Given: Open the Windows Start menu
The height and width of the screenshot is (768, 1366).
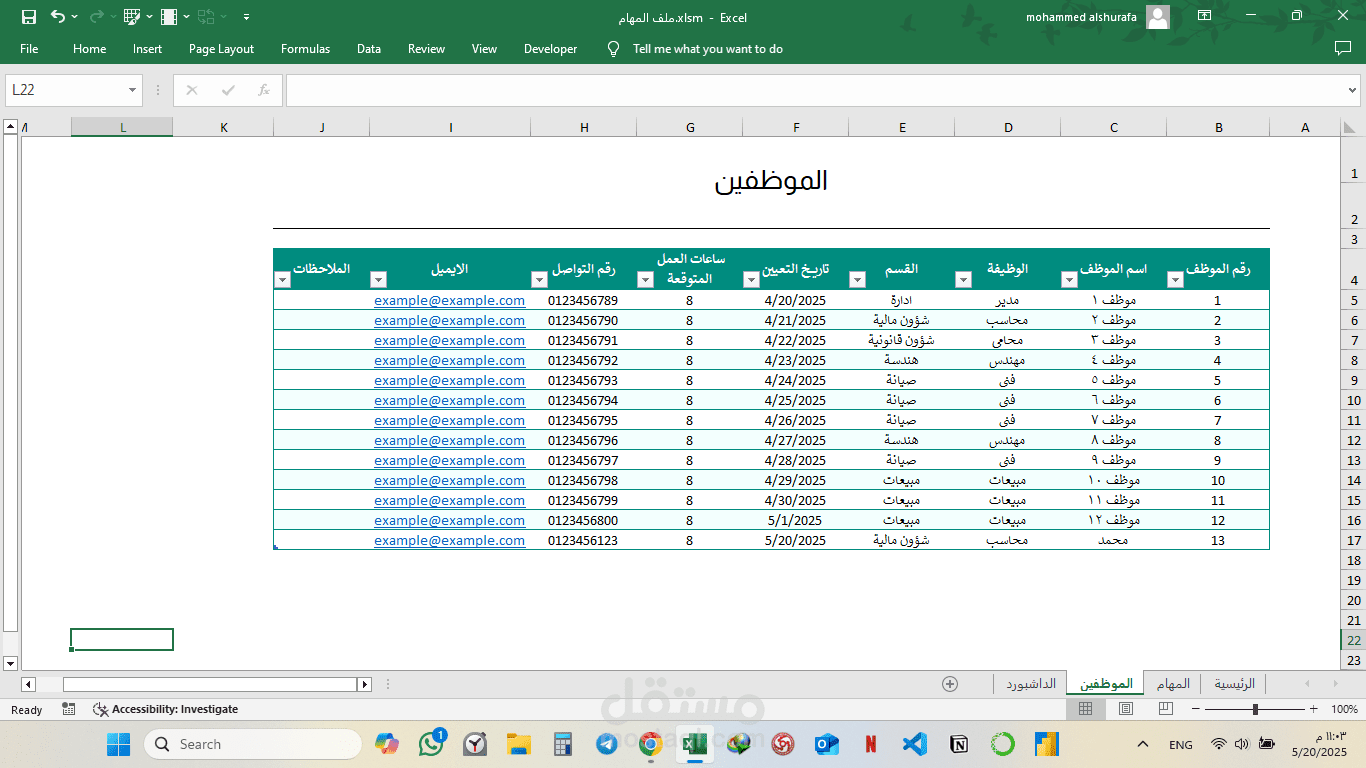Looking at the screenshot, I should (x=119, y=744).
